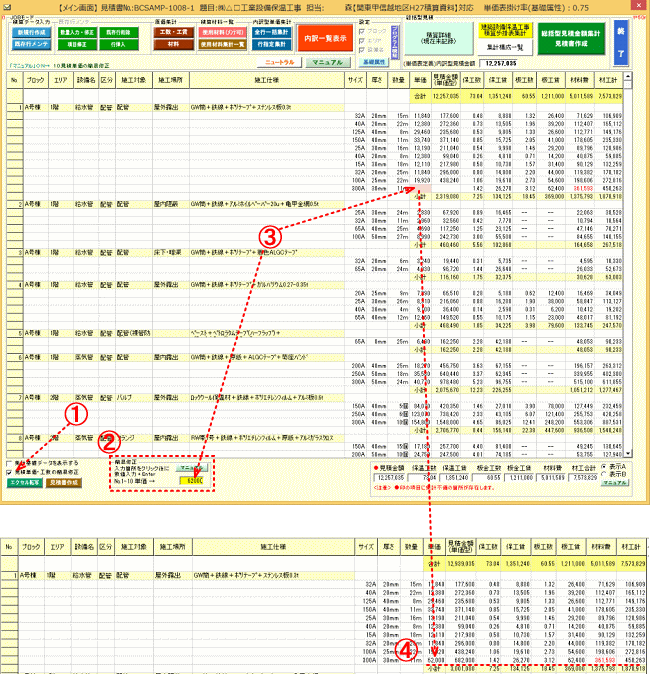The height and width of the screenshot is (674, 650).
Task: Open 積算詳細 (現在未記録) panel button
Action: tap(438, 39)
